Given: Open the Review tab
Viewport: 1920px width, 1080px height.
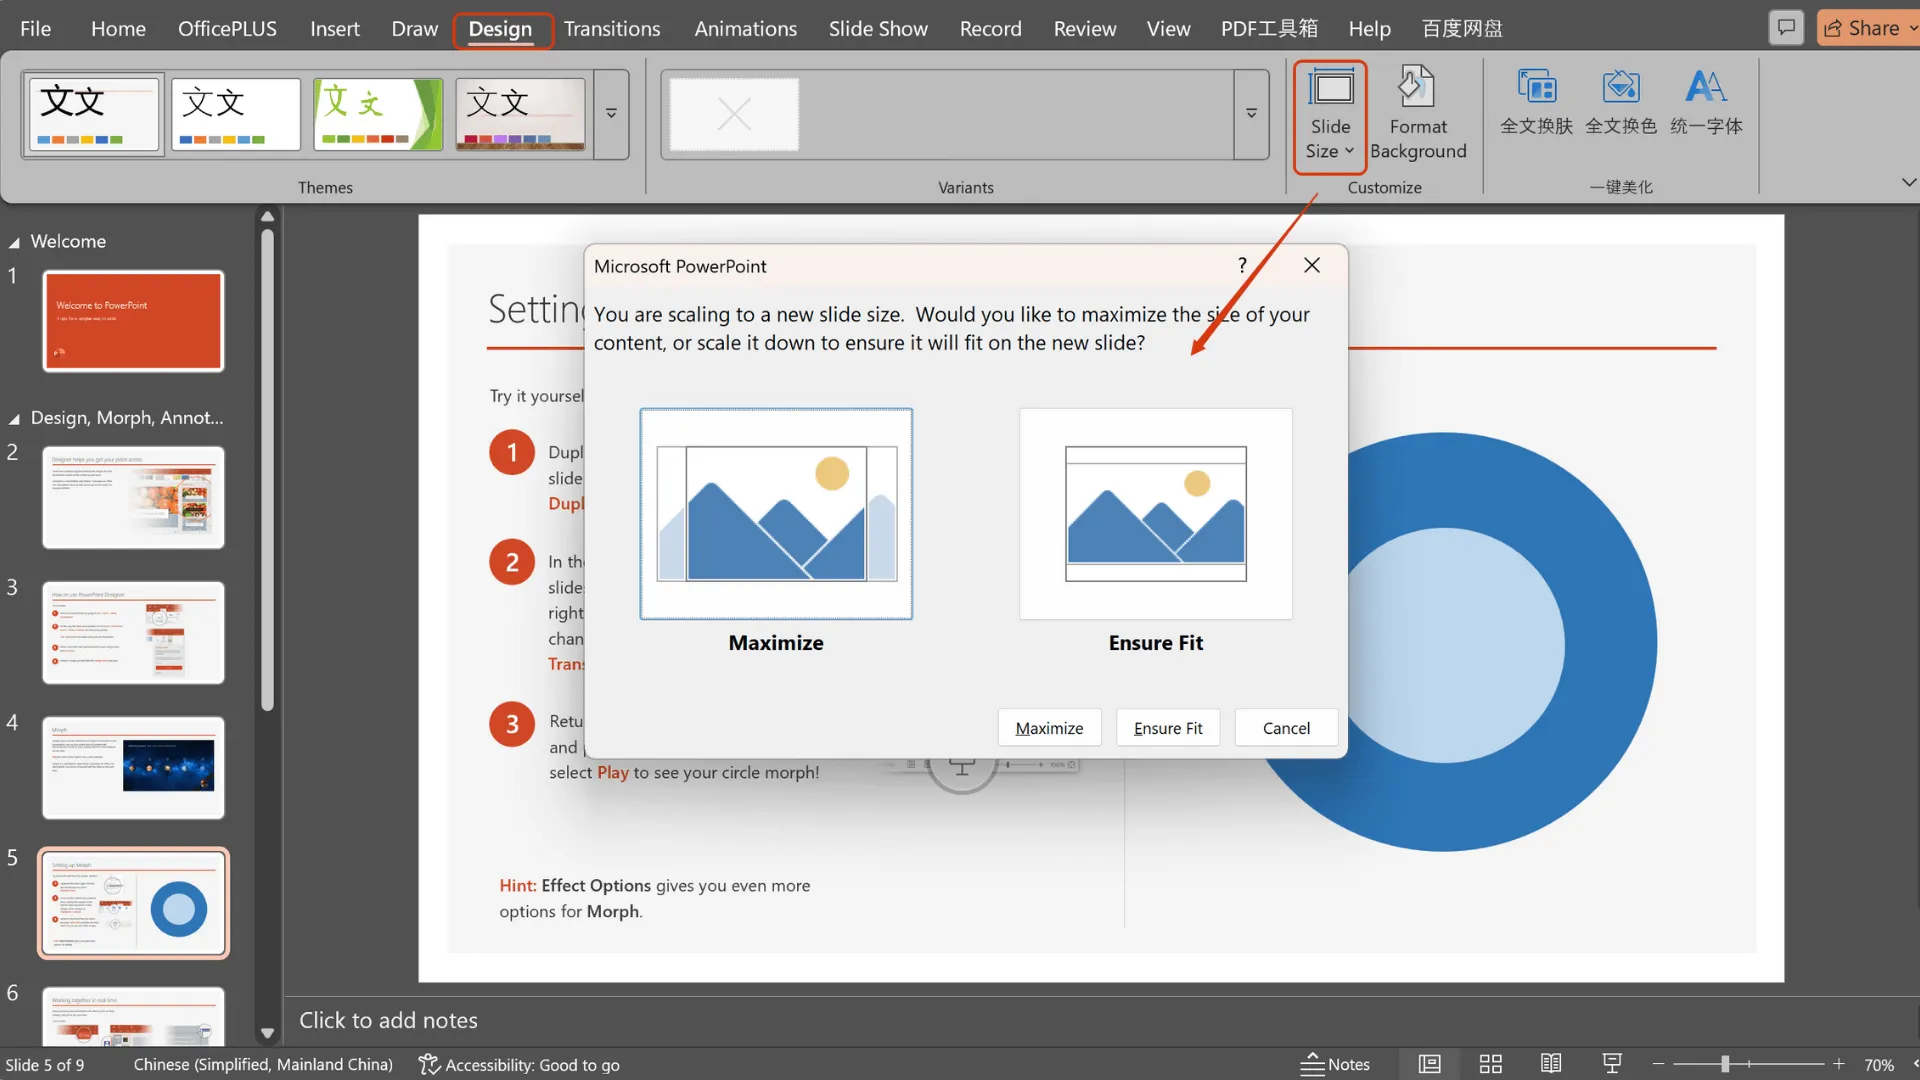Looking at the screenshot, I should coord(1084,29).
